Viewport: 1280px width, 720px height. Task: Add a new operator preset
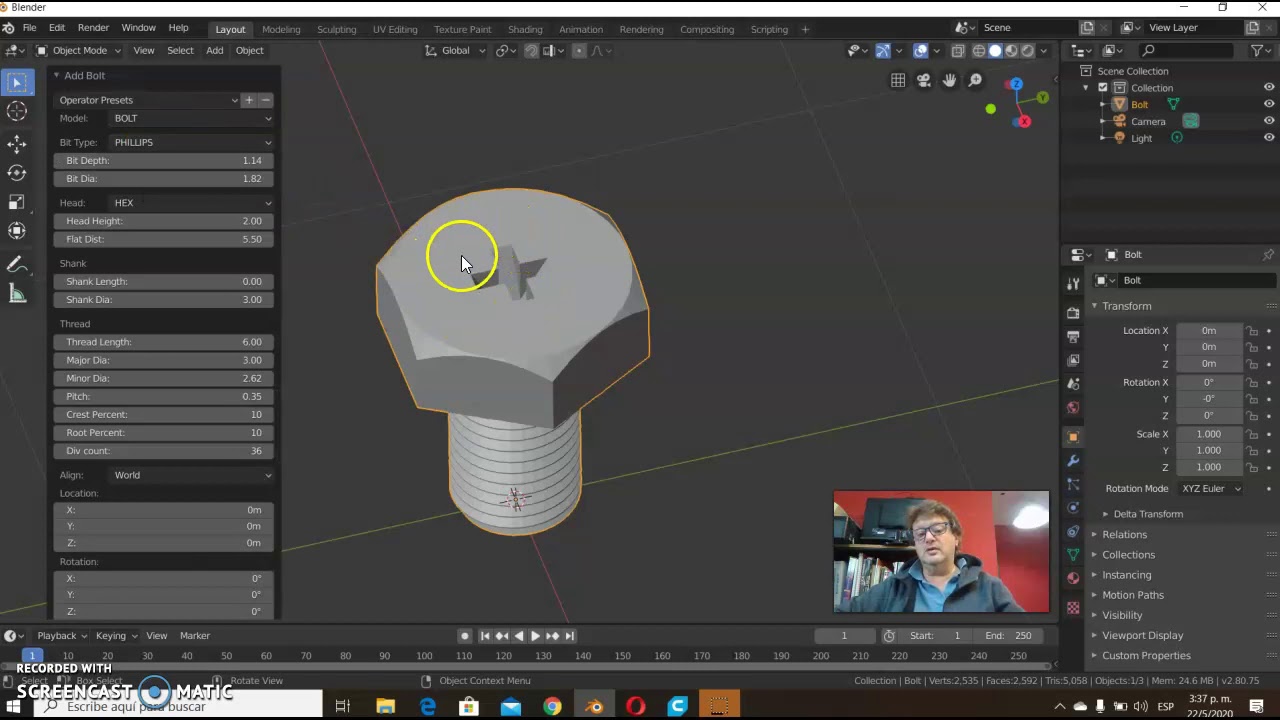pyautogui.click(x=249, y=100)
